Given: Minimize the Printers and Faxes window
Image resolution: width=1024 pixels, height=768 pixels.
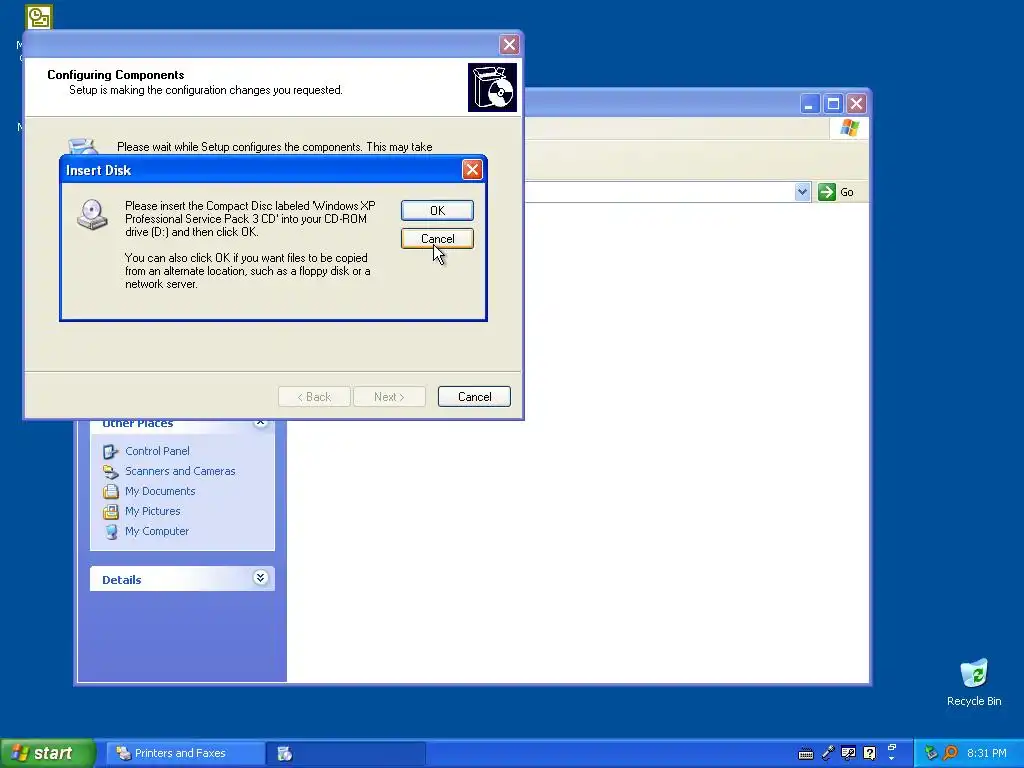Looking at the screenshot, I should (x=810, y=104).
